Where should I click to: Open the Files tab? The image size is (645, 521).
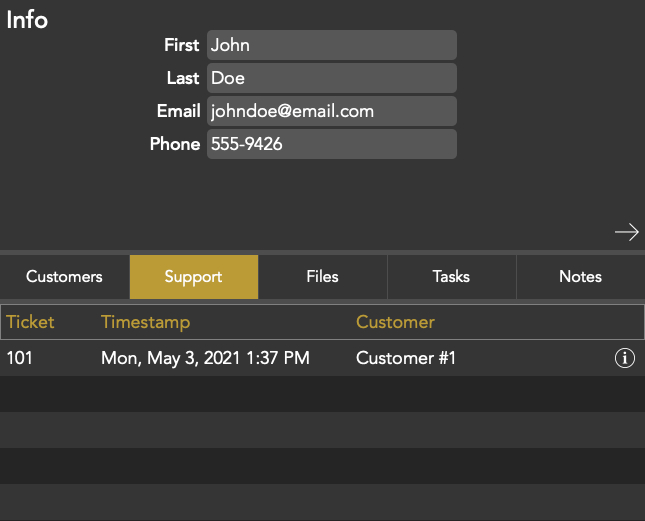tap(322, 277)
